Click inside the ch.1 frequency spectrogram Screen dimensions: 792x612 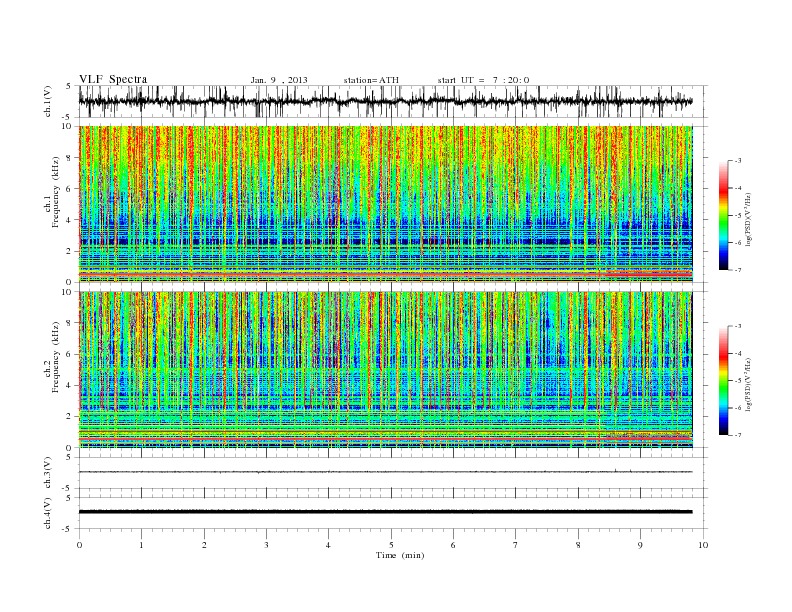click(385, 204)
